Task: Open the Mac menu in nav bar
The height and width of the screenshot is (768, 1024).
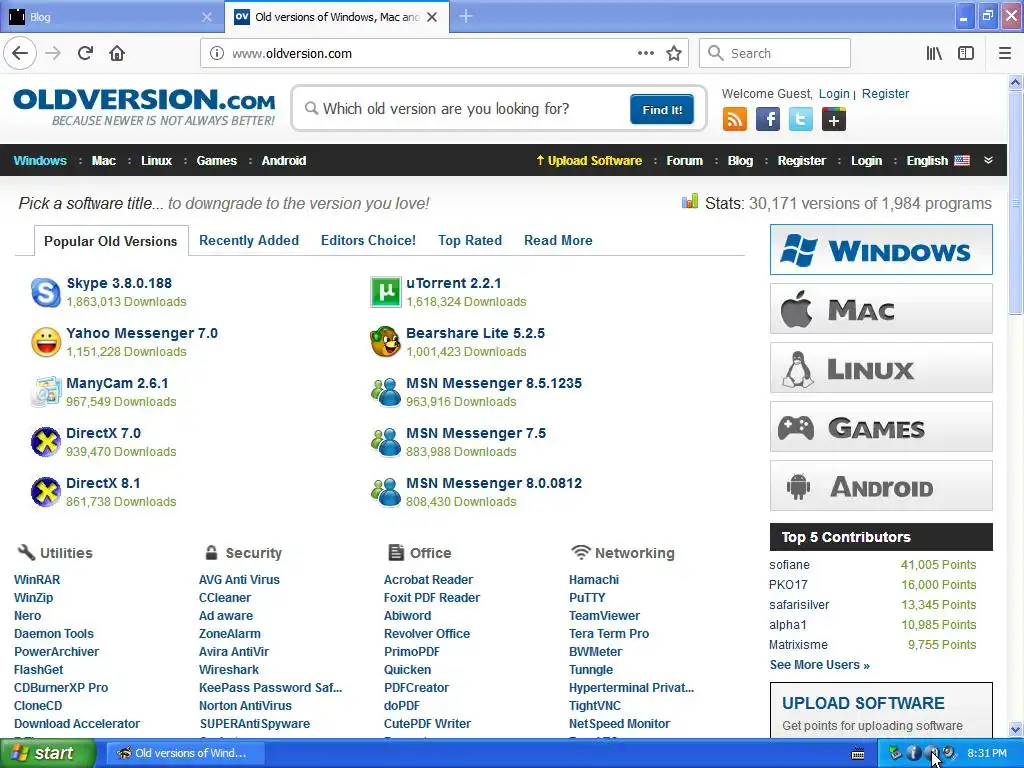Action: 103,161
